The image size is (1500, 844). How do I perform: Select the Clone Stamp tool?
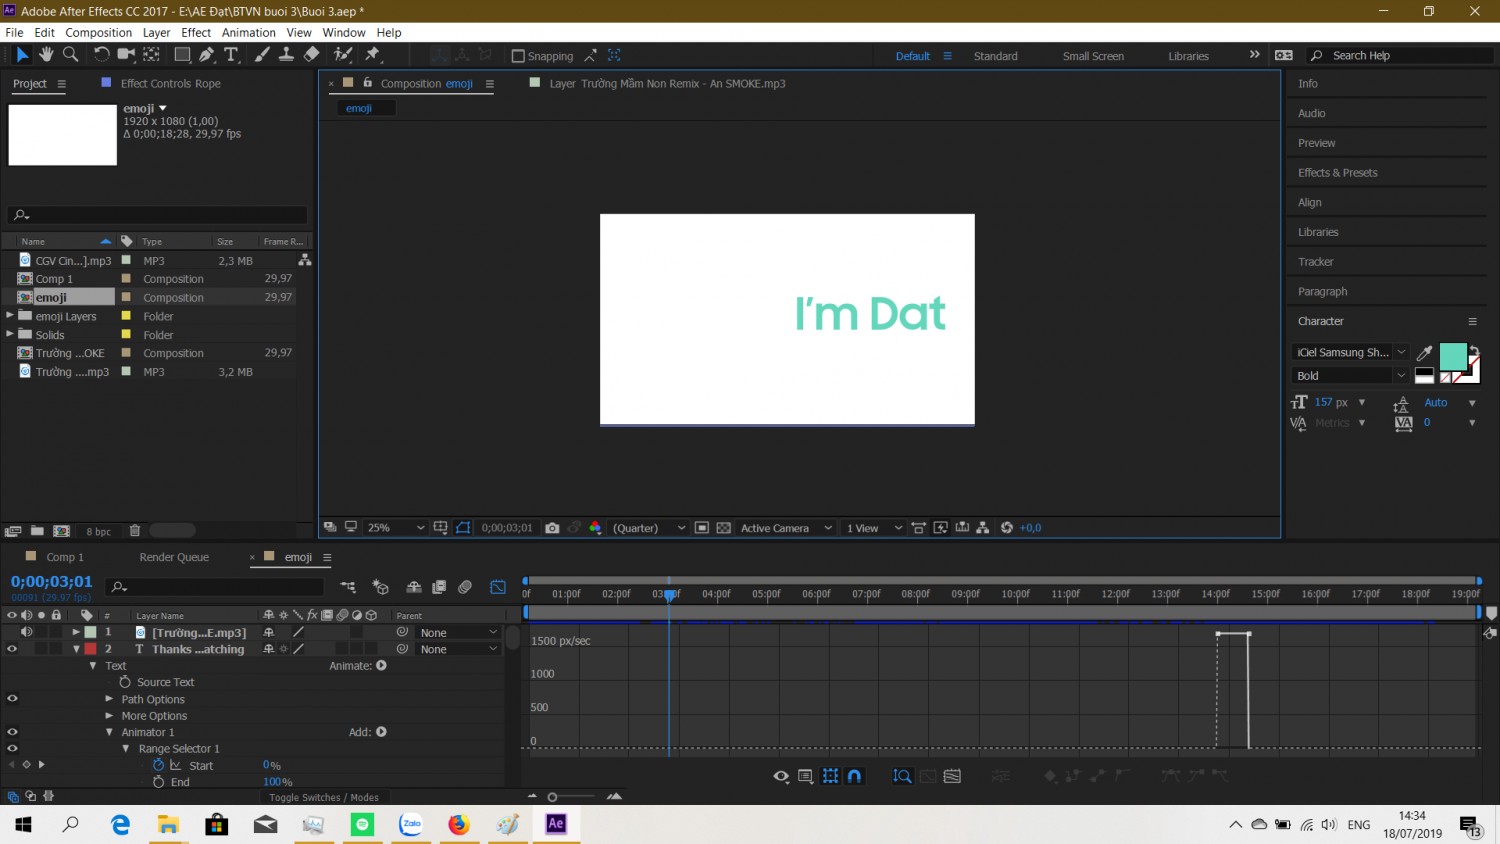pos(286,55)
